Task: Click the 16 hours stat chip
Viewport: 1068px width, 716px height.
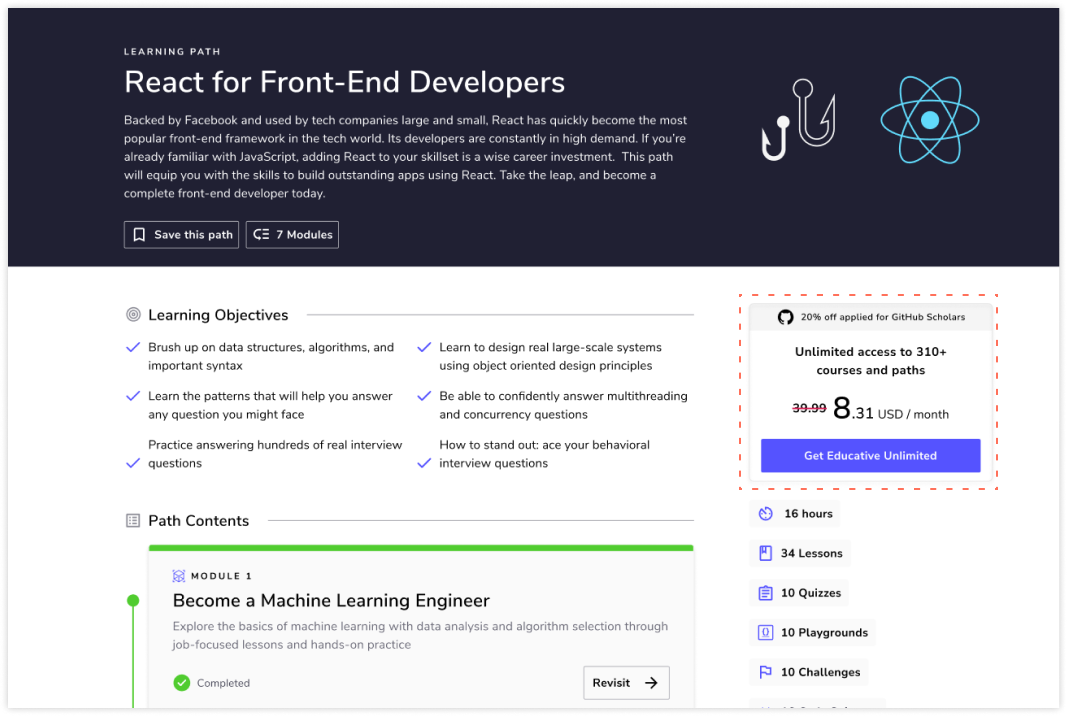Action: click(x=796, y=514)
